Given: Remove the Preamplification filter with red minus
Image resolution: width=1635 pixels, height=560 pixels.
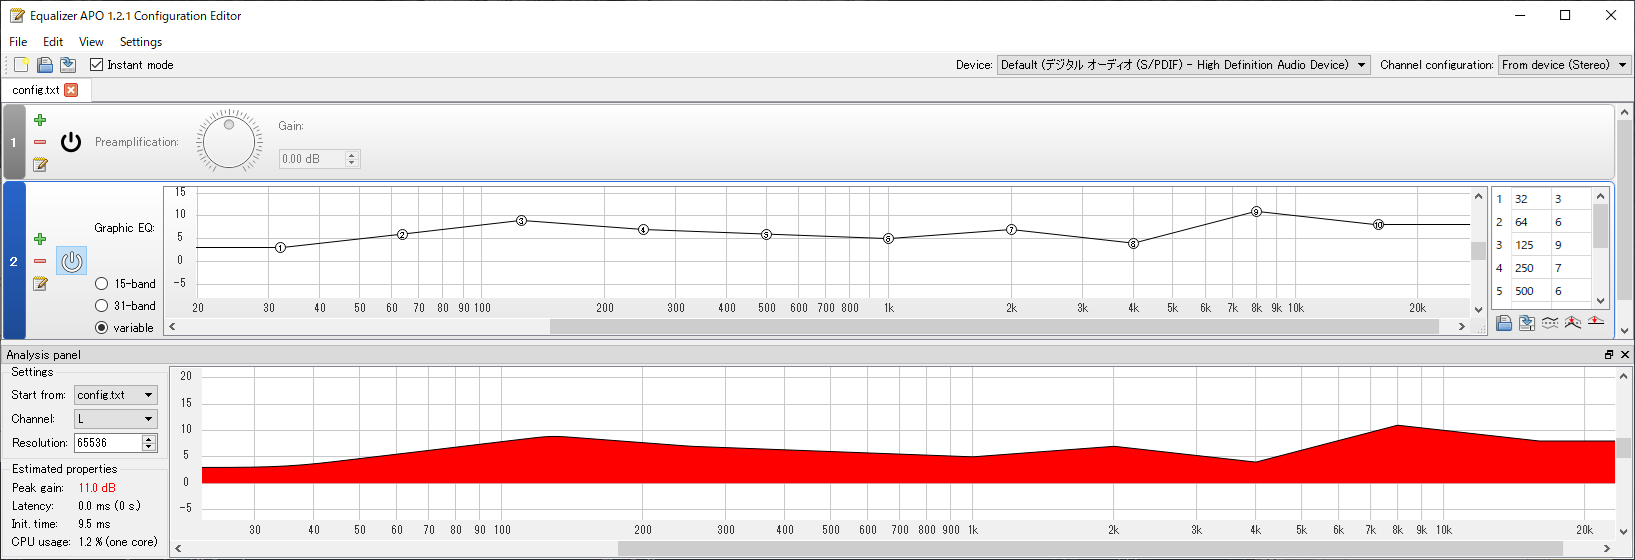Looking at the screenshot, I should click(40, 142).
